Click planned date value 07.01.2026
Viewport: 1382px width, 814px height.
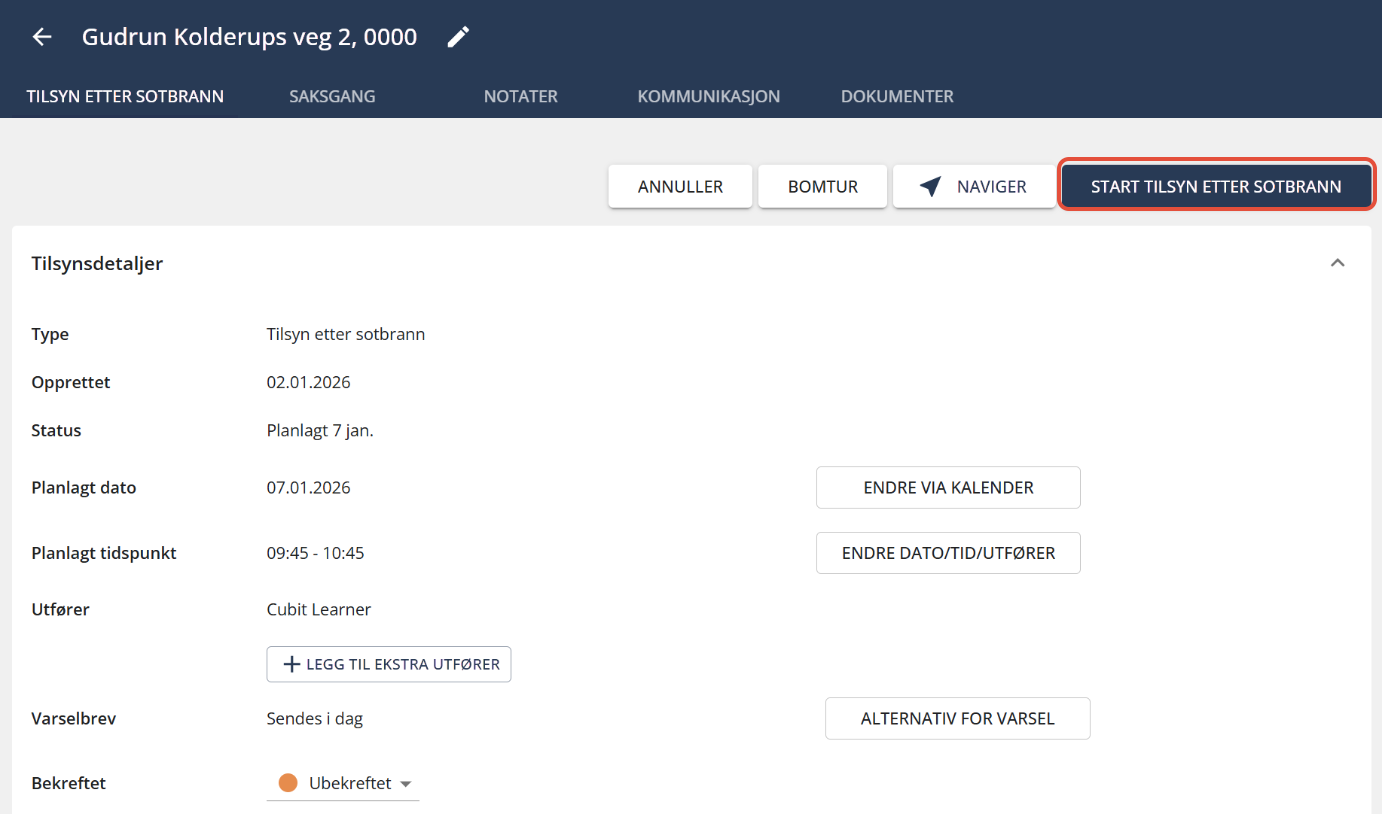pos(308,488)
